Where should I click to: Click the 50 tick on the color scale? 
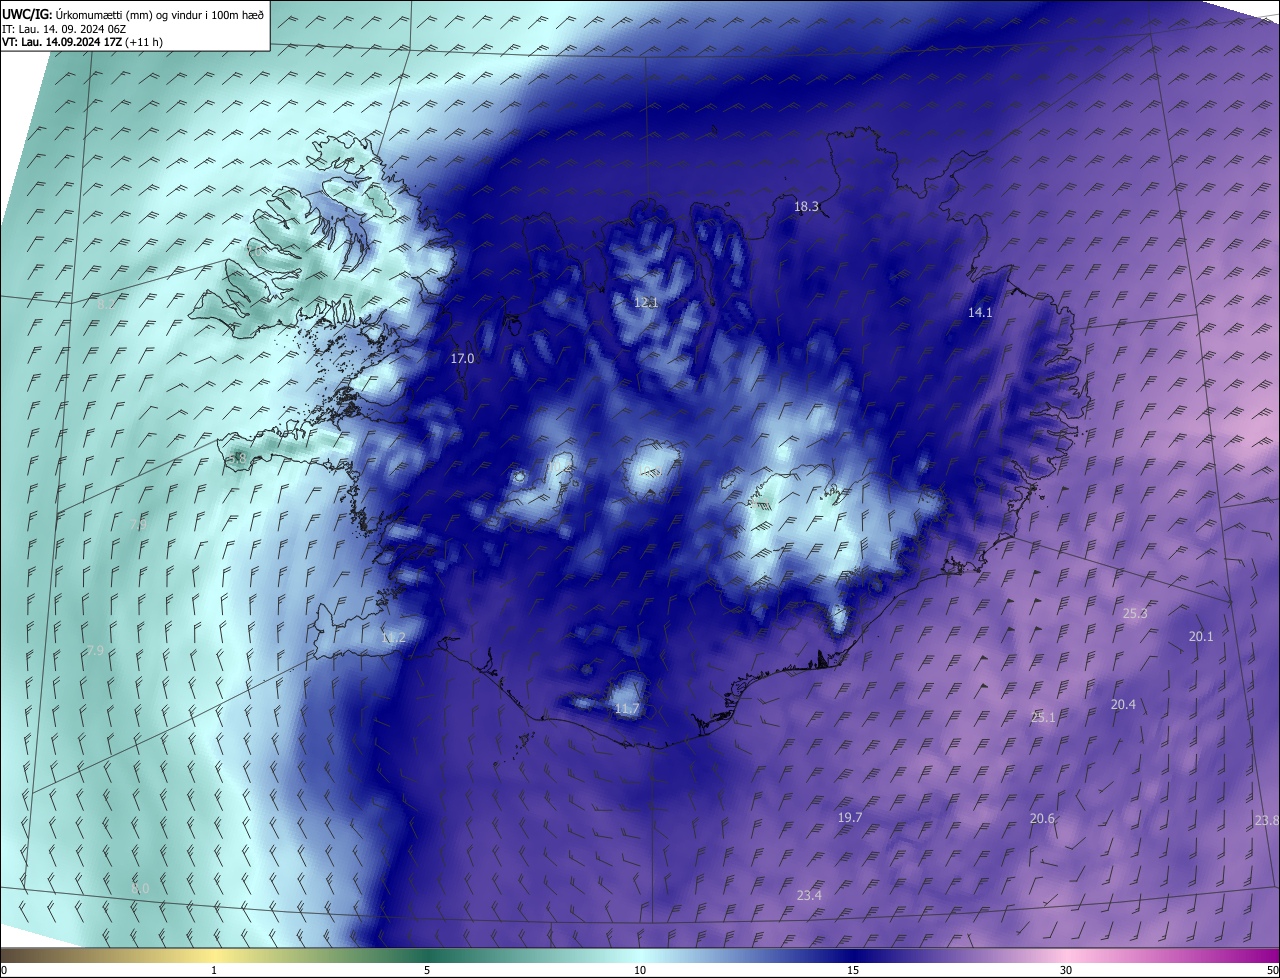coord(1271,971)
